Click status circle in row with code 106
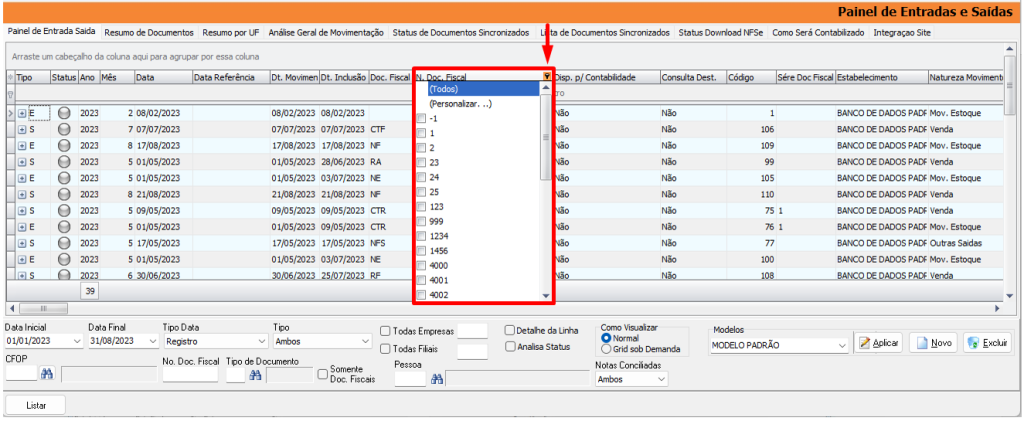Screen dimensions: 1024x421 pos(64,129)
